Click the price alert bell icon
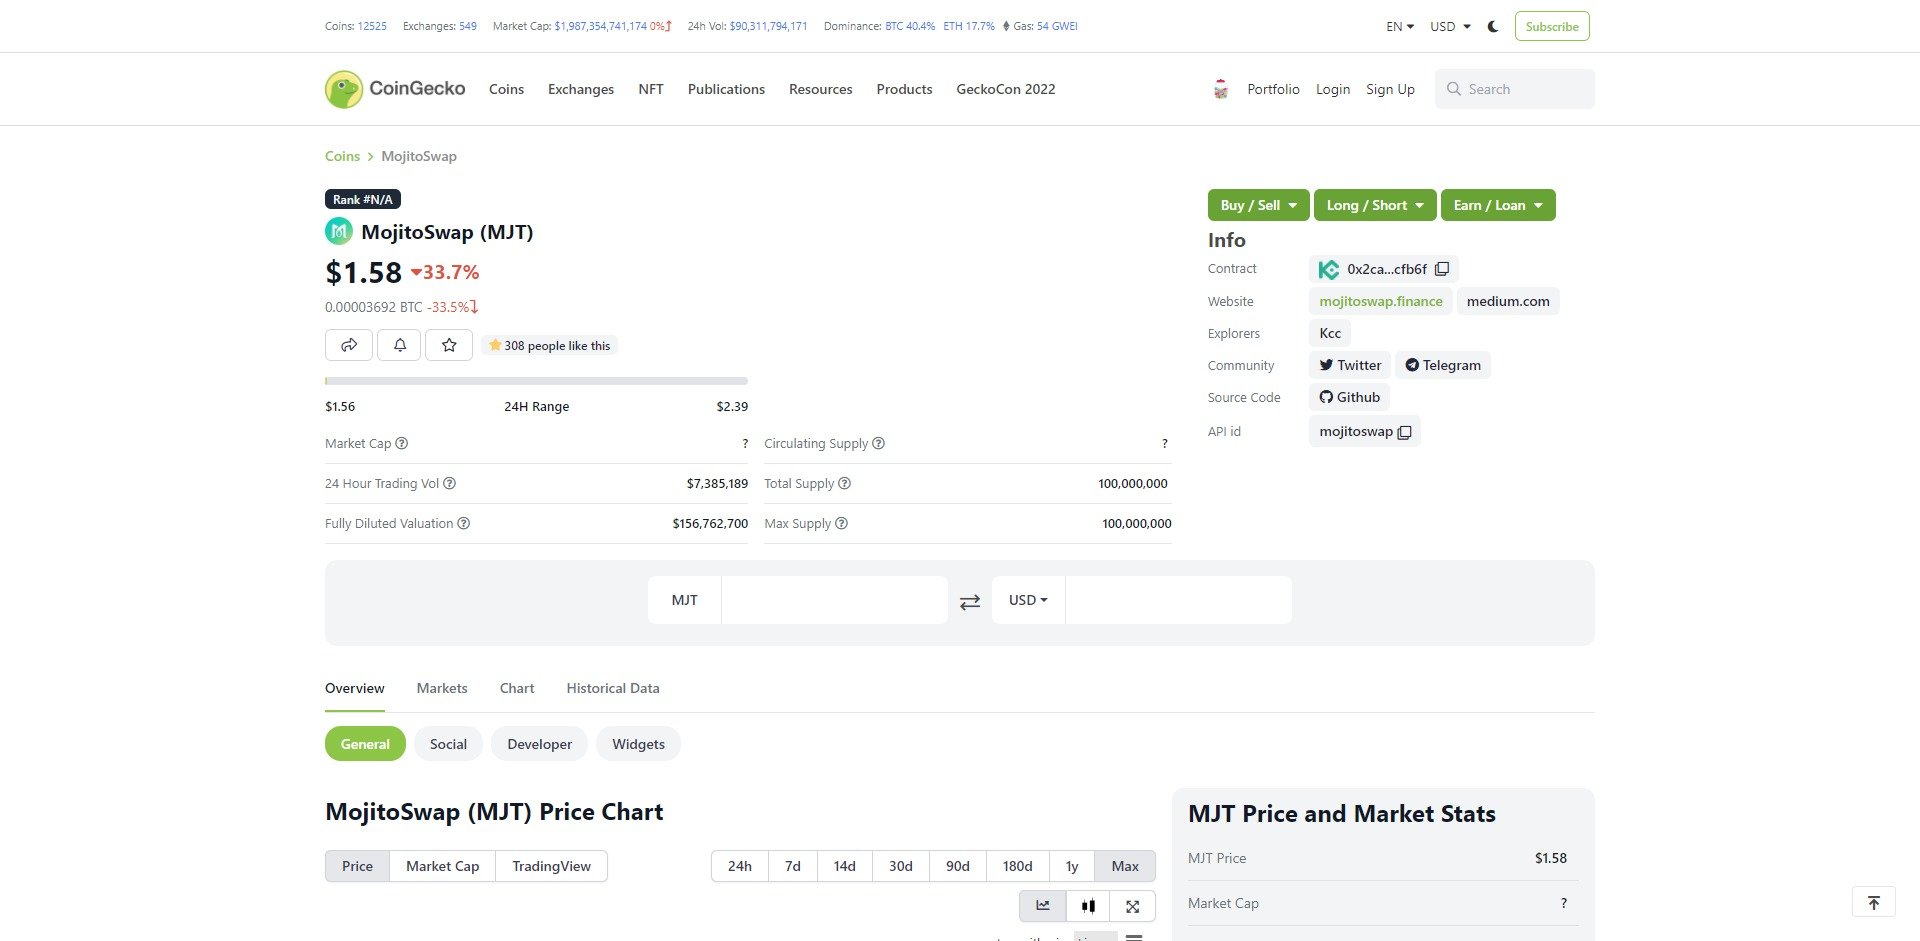 pos(399,345)
